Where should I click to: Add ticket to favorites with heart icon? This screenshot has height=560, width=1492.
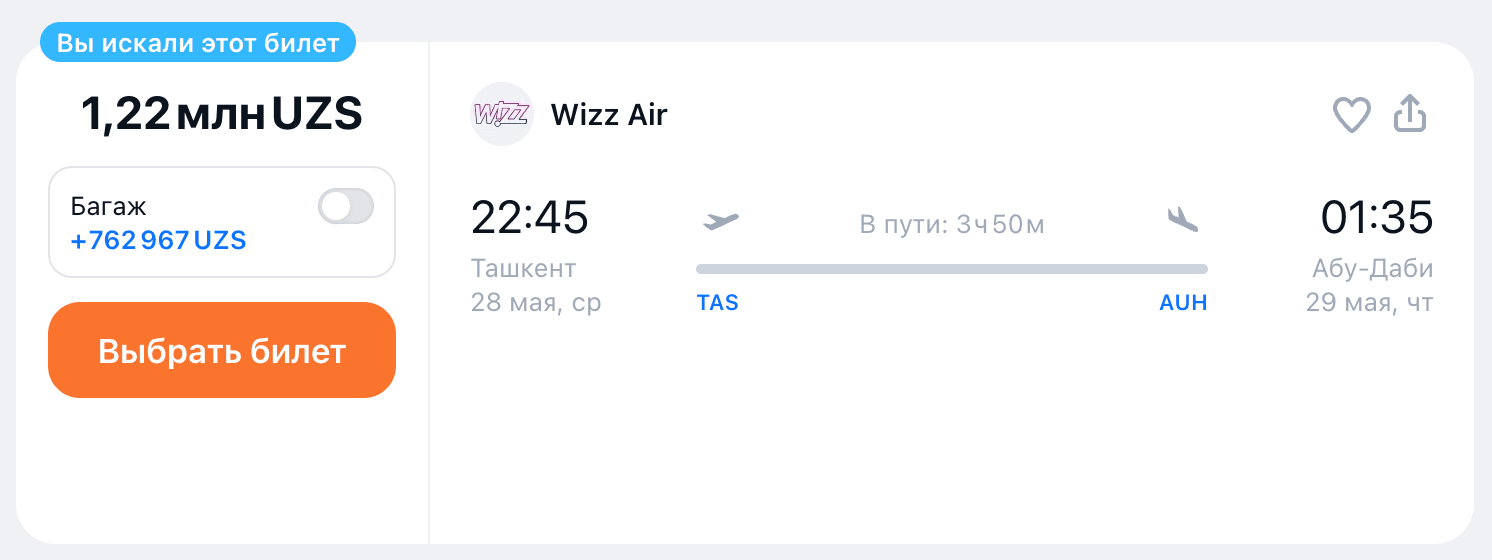[1351, 114]
